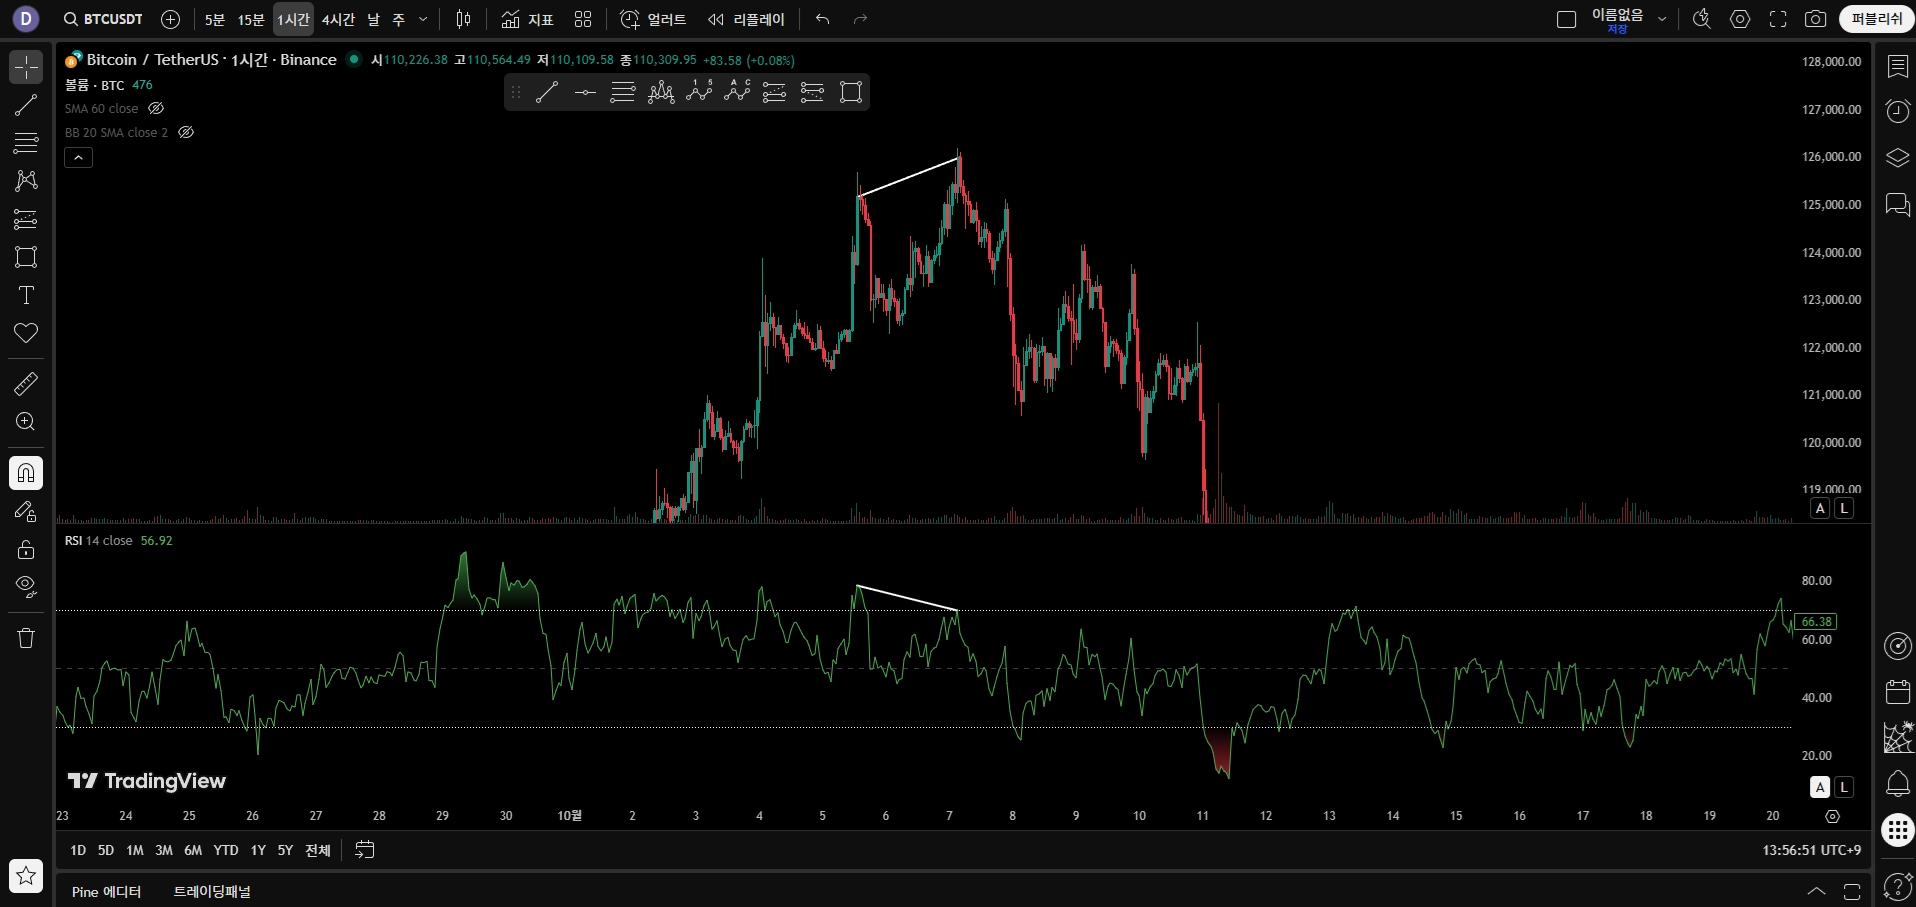Open the BTCUSDT symbol search field
Viewport: 1916px width, 907px height.
tap(102, 19)
